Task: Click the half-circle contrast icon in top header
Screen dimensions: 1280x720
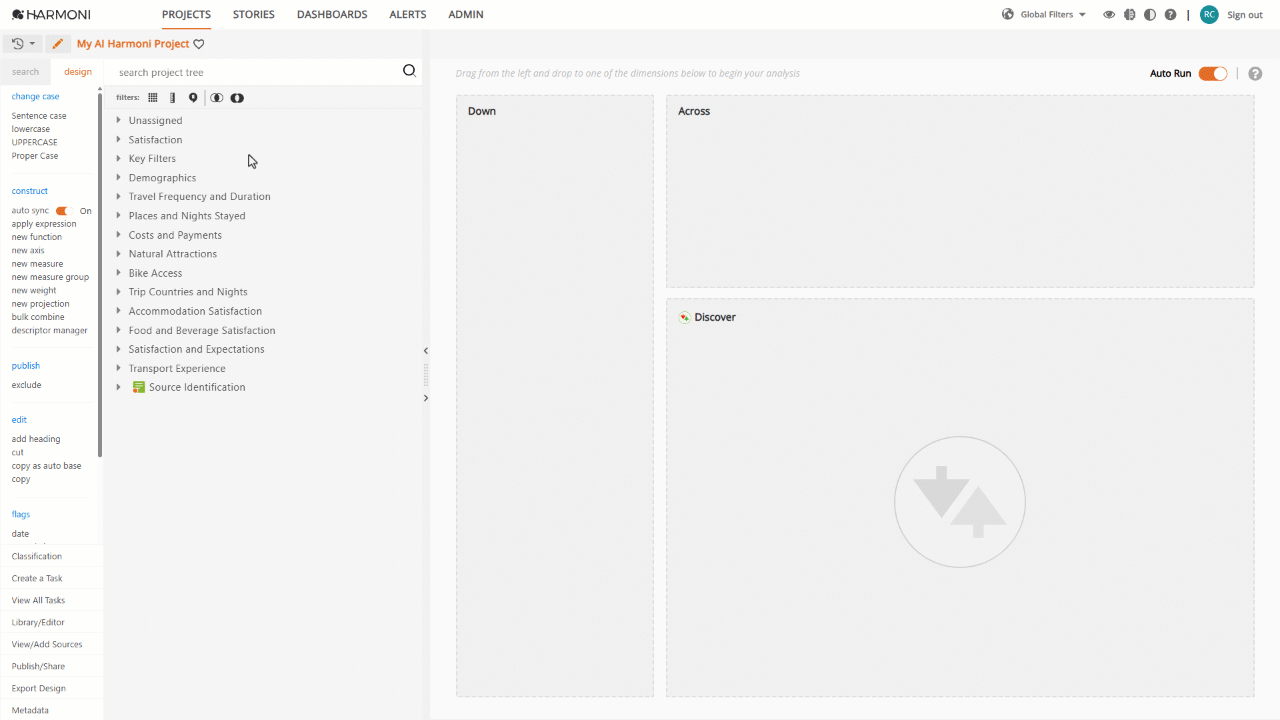Action: [1150, 14]
